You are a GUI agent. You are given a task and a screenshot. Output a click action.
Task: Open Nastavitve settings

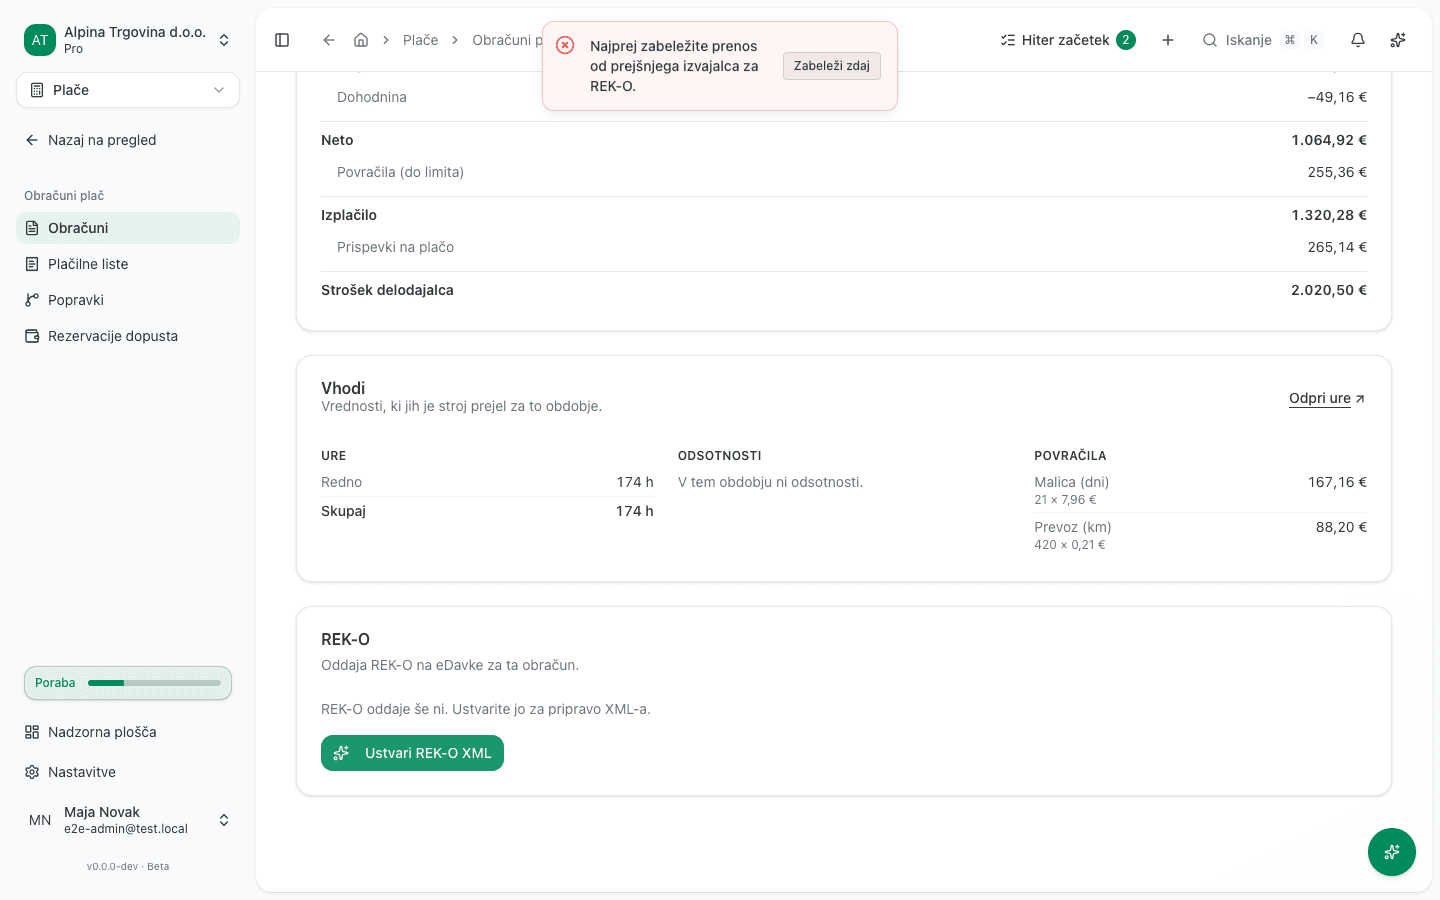point(128,772)
